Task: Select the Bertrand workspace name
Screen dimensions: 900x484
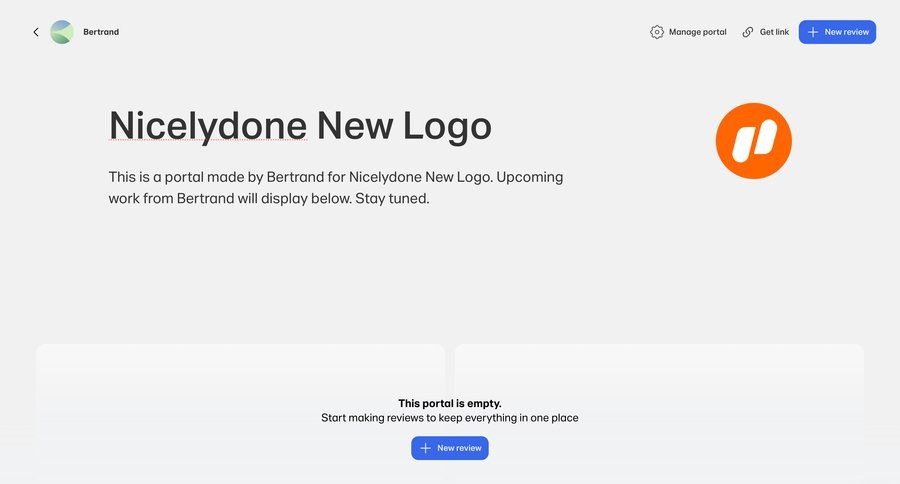Action: (x=101, y=32)
